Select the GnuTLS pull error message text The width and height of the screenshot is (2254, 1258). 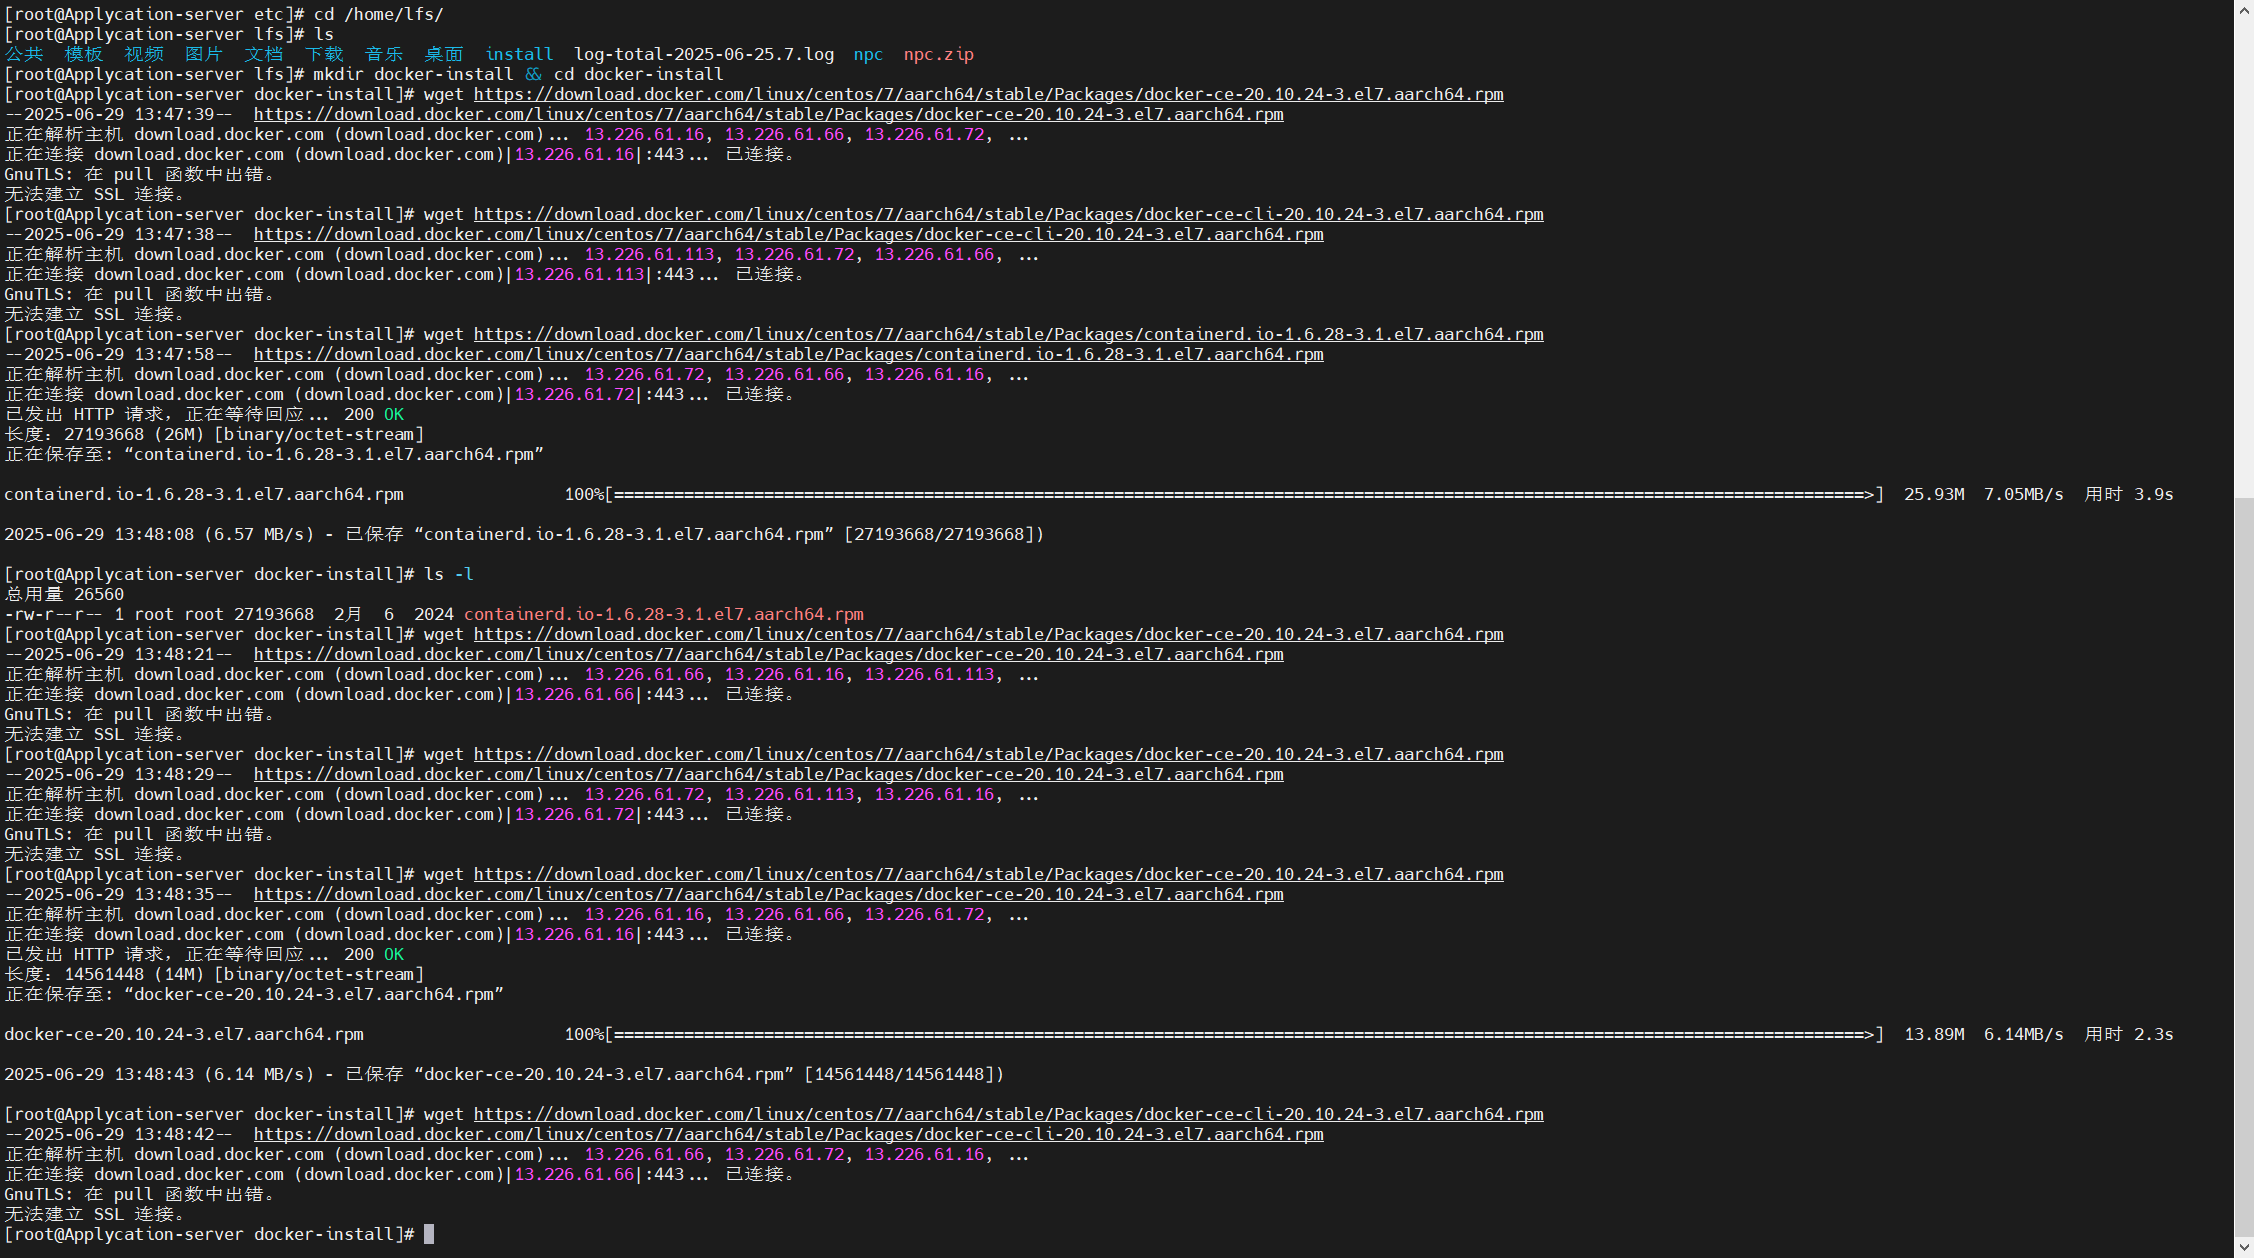click(x=140, y=174)
